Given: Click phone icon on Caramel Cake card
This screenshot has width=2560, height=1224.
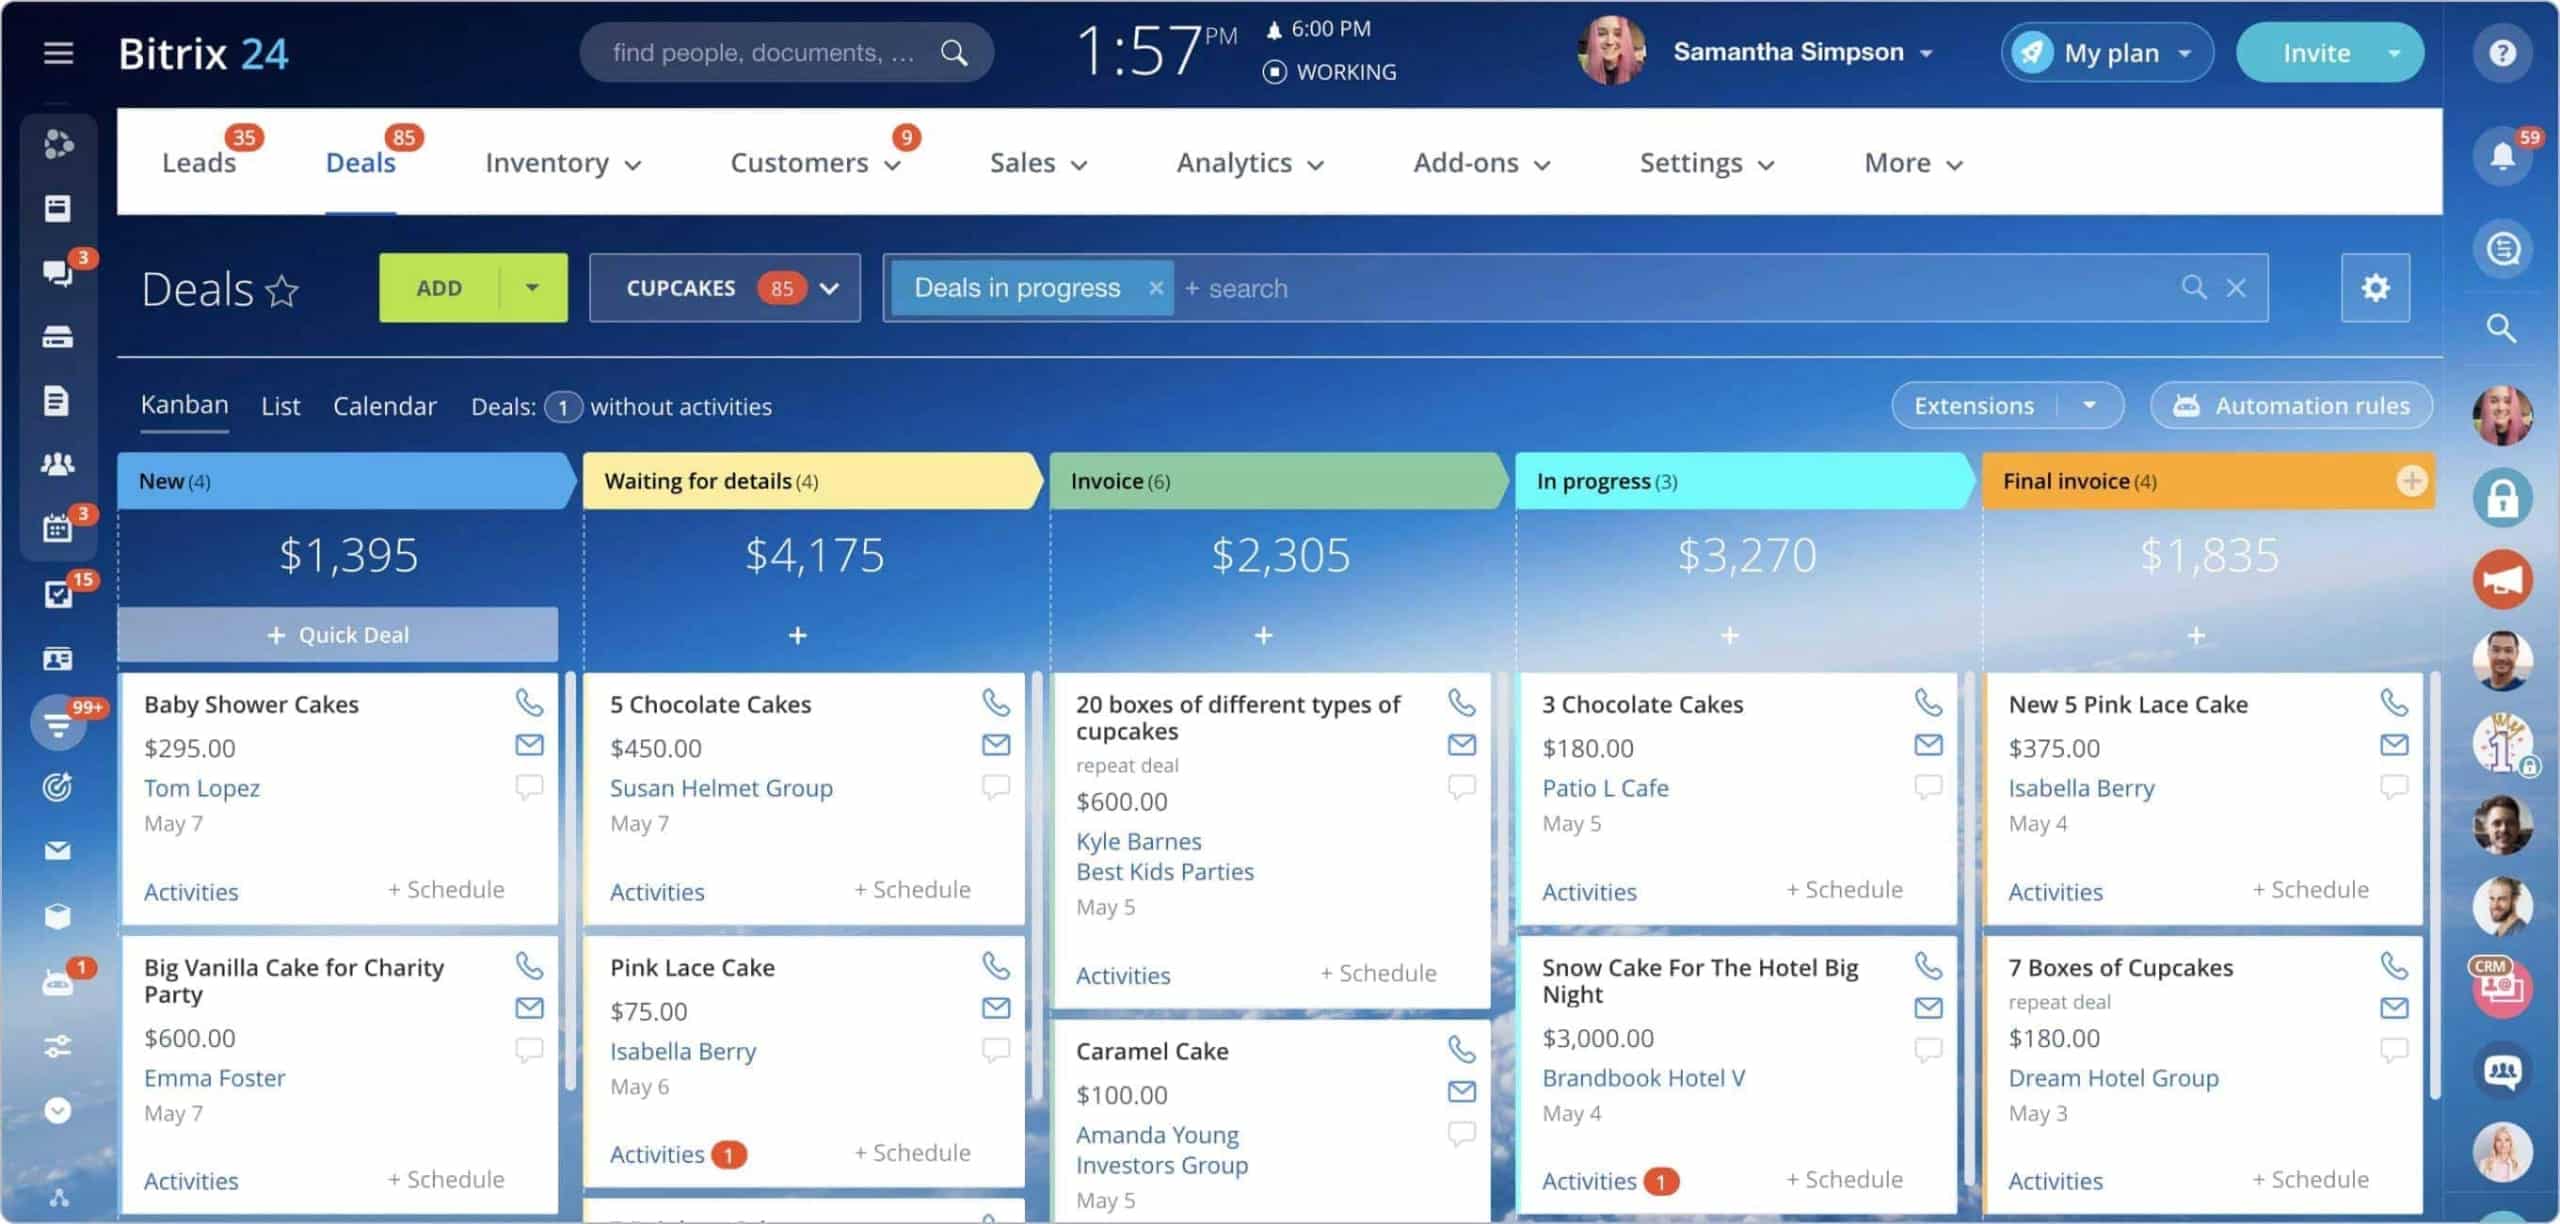Looking at the screenshot, I should [x=1461, y=1049].
